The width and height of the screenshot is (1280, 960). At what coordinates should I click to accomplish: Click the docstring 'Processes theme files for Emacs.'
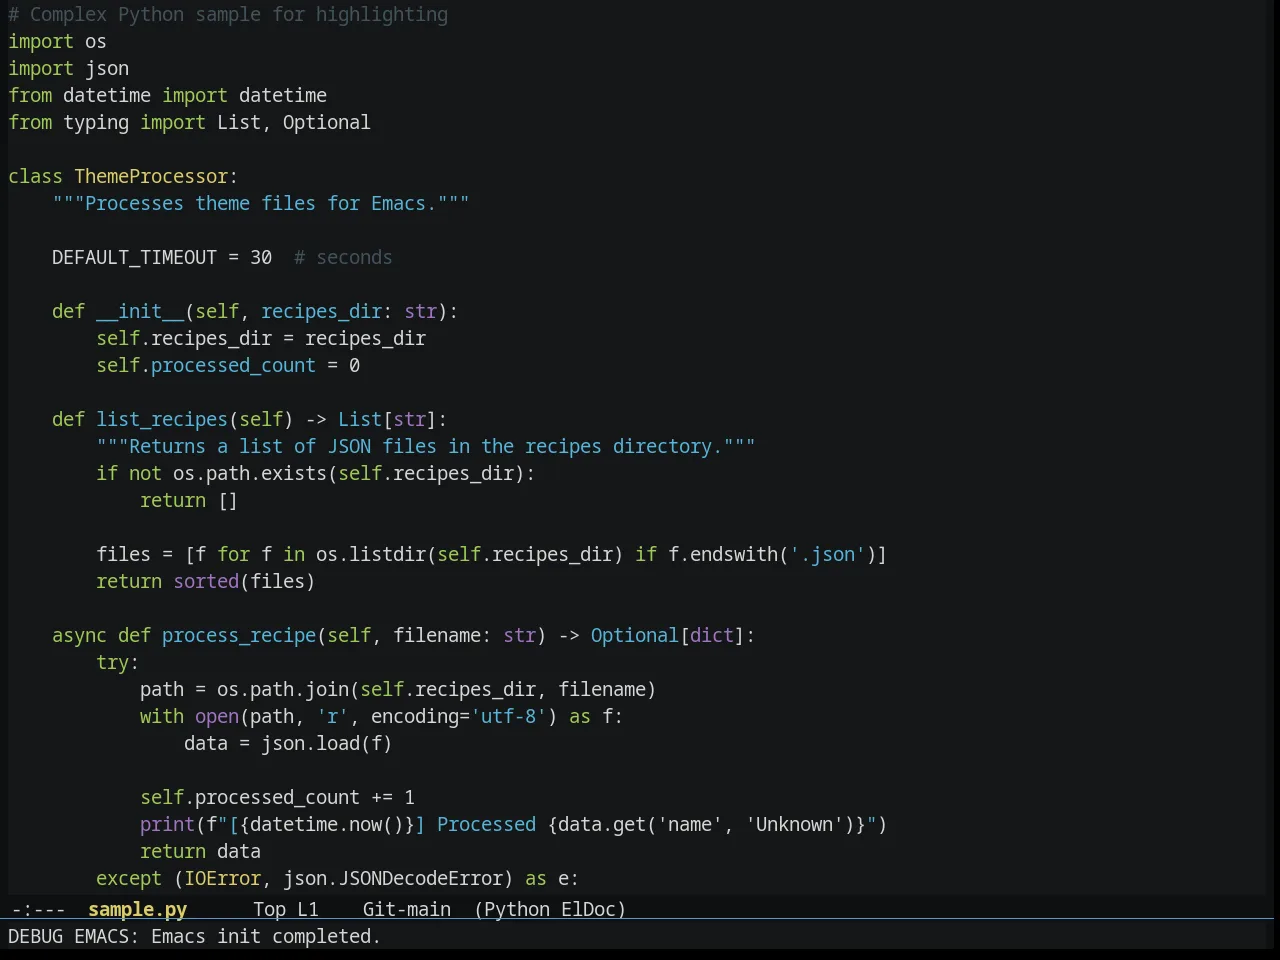261,203
